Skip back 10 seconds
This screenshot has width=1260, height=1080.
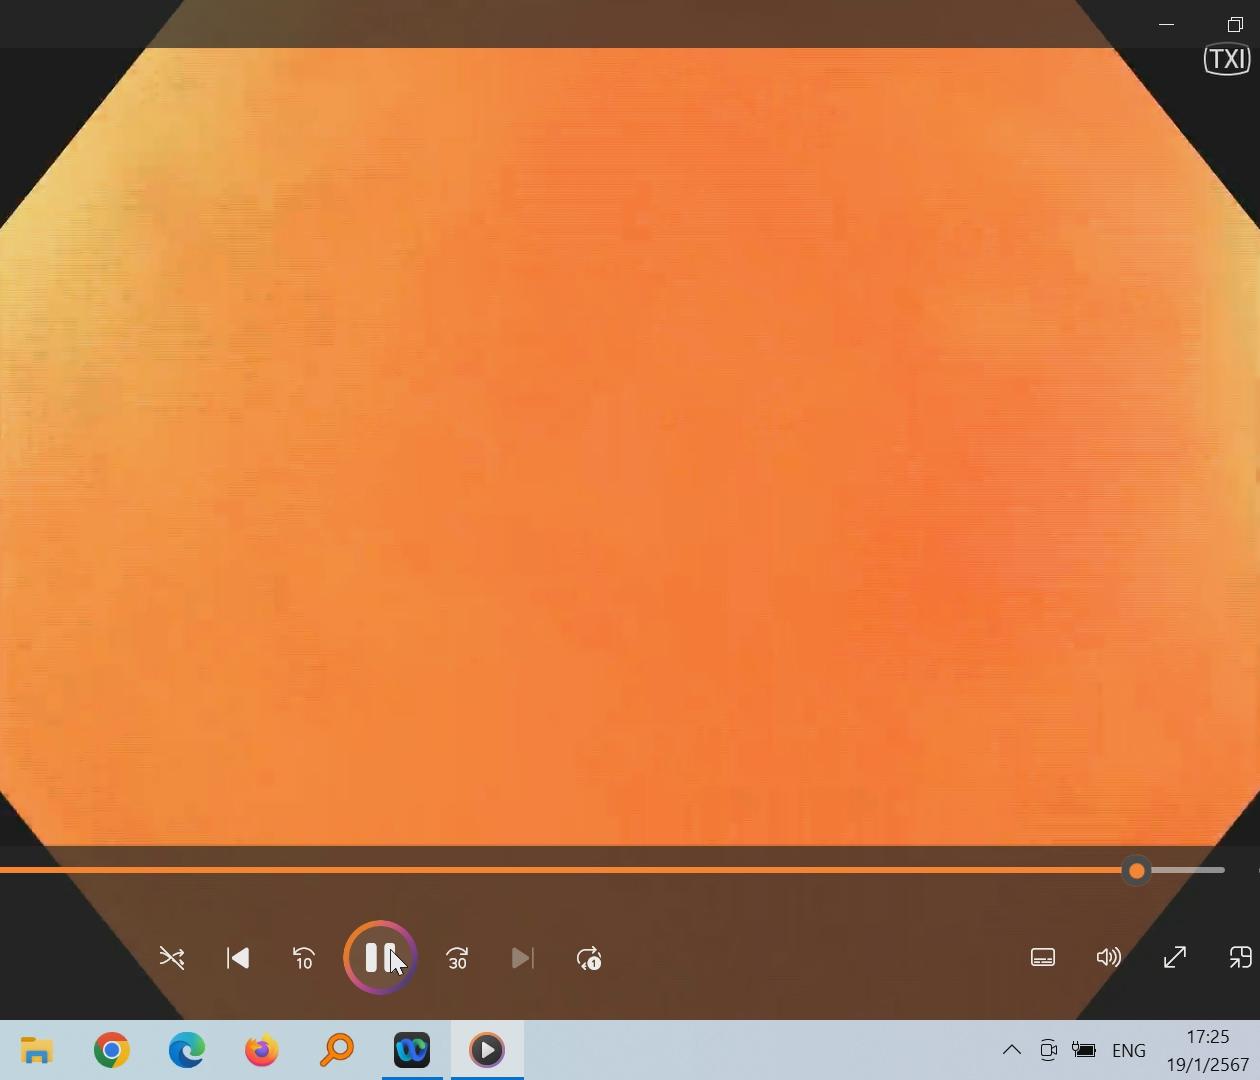(x=304, y=959)
